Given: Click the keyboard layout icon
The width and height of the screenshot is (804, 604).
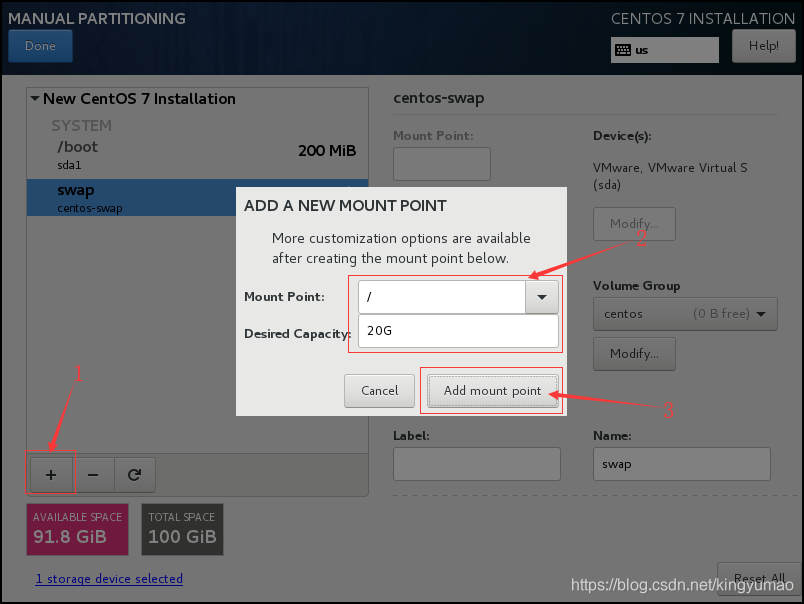Looking at the screenshot, I should coord(623,50).
